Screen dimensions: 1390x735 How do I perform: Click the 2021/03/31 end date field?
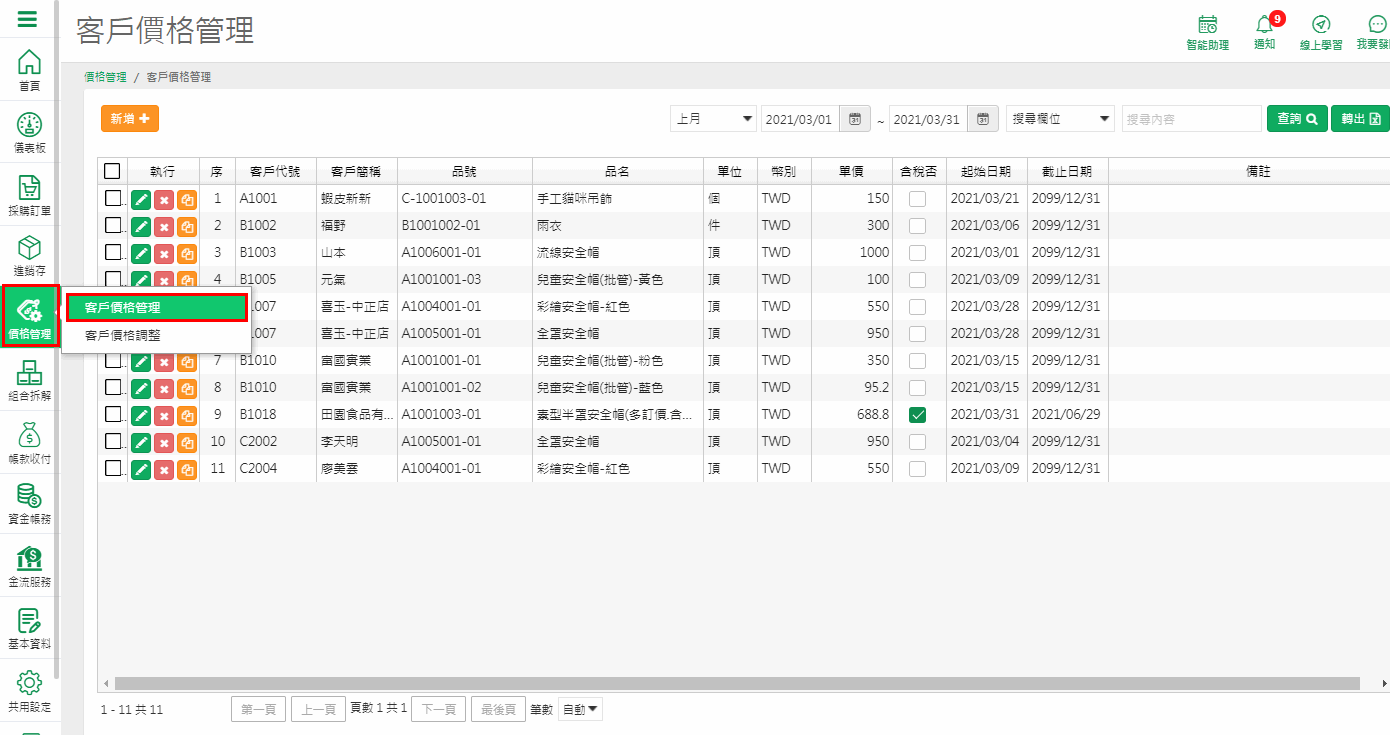point(928,119)
